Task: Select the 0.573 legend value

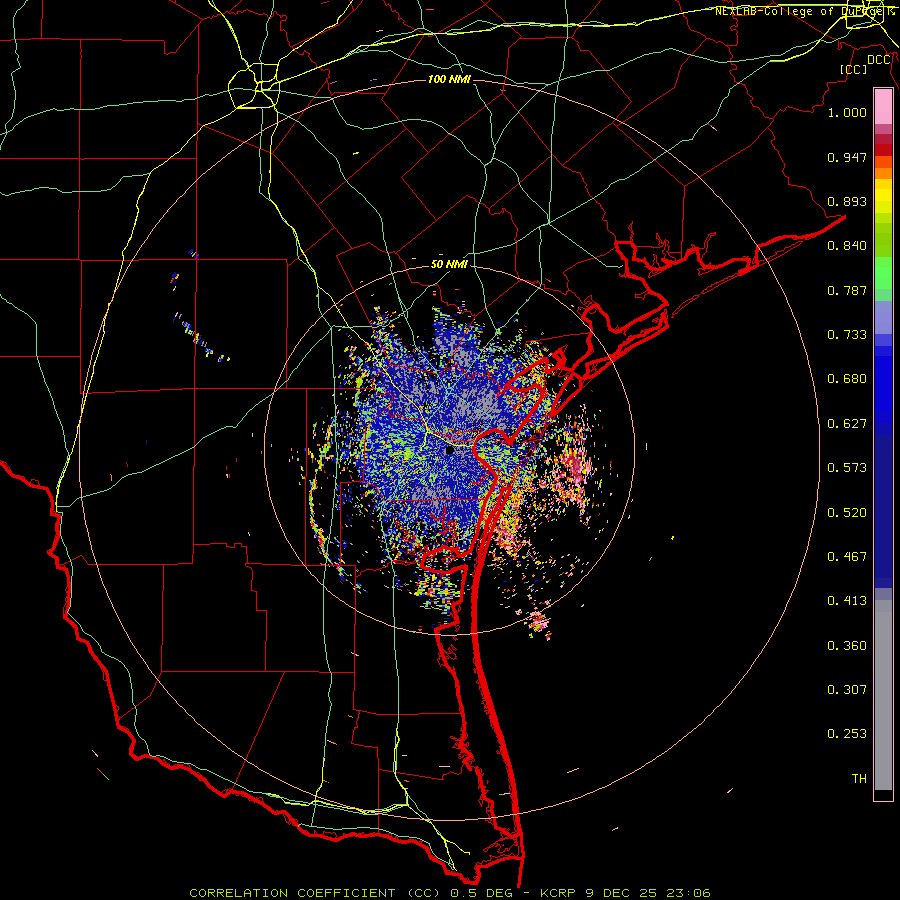Action: pos(847,468)
